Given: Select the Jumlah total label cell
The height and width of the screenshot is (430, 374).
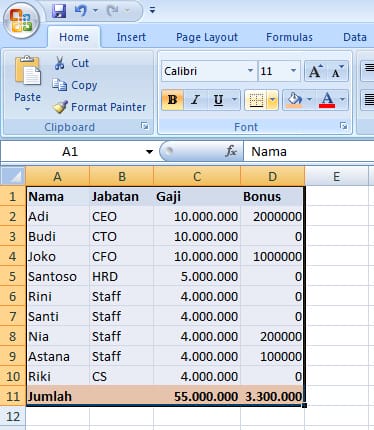Looking at the screenshot, I should pyautogui.click(x=57, y=397).
